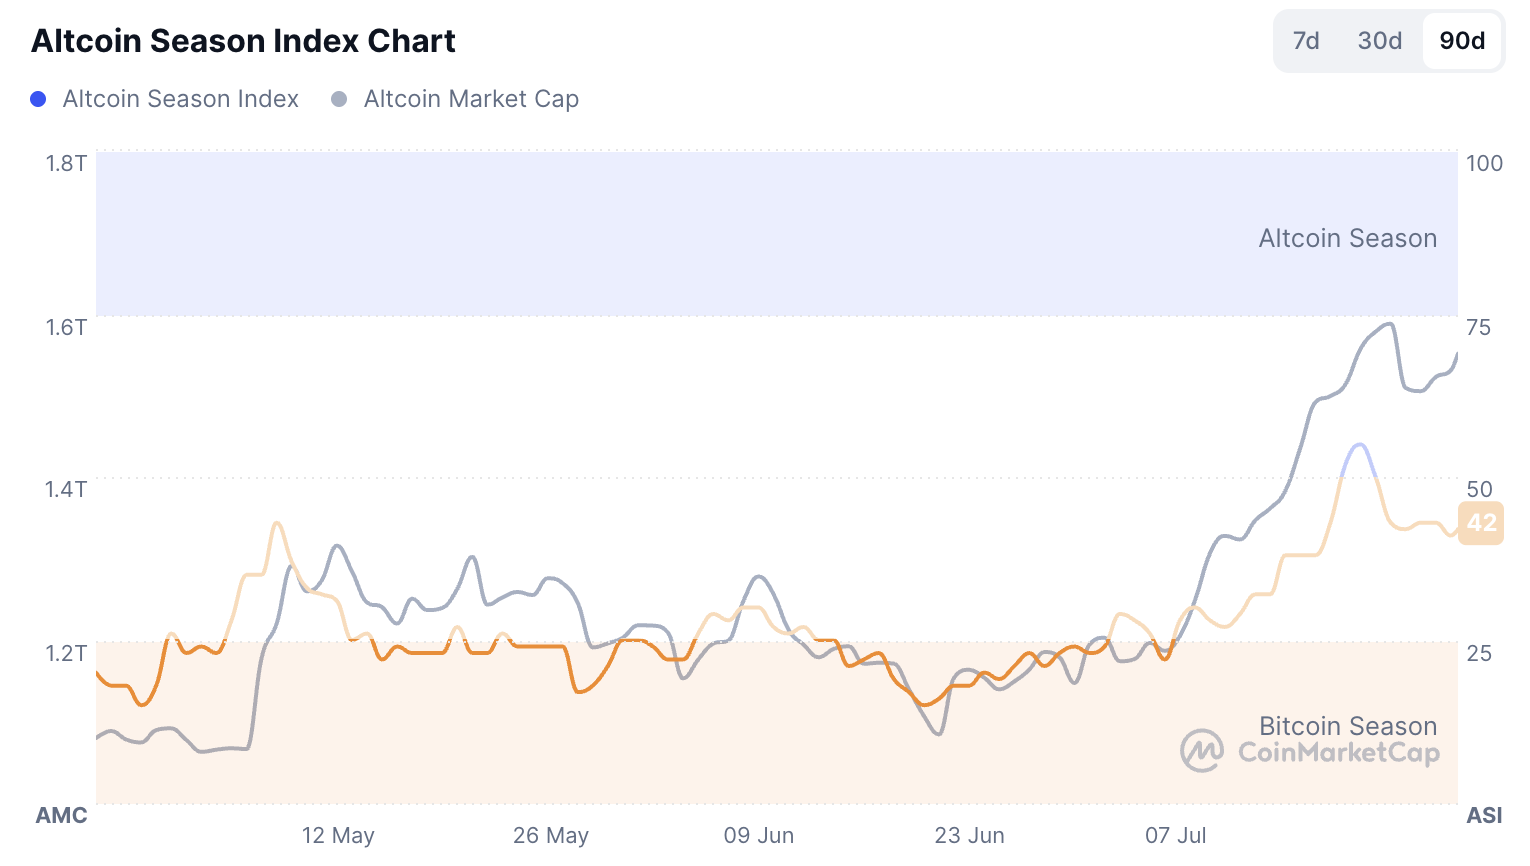The height and width of the screenshot is (866, 1530).
Task: Click the CoinMarketCap watermark text
Action: 1338,753
